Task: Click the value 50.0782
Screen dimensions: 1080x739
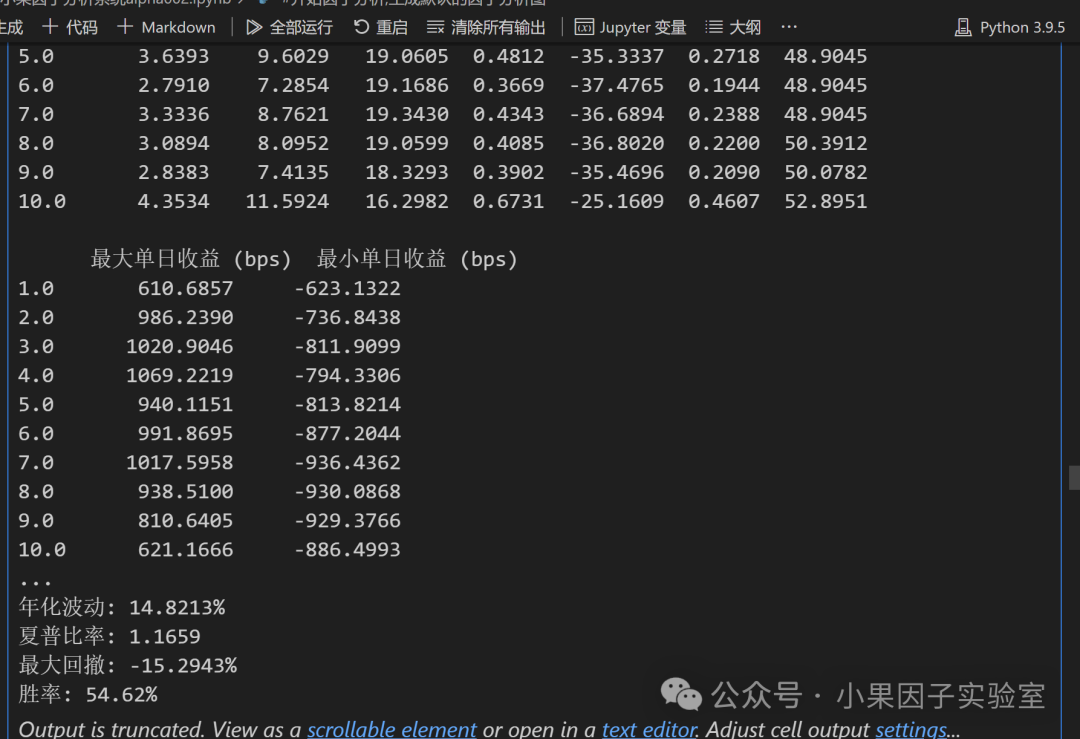Action: 825,172
